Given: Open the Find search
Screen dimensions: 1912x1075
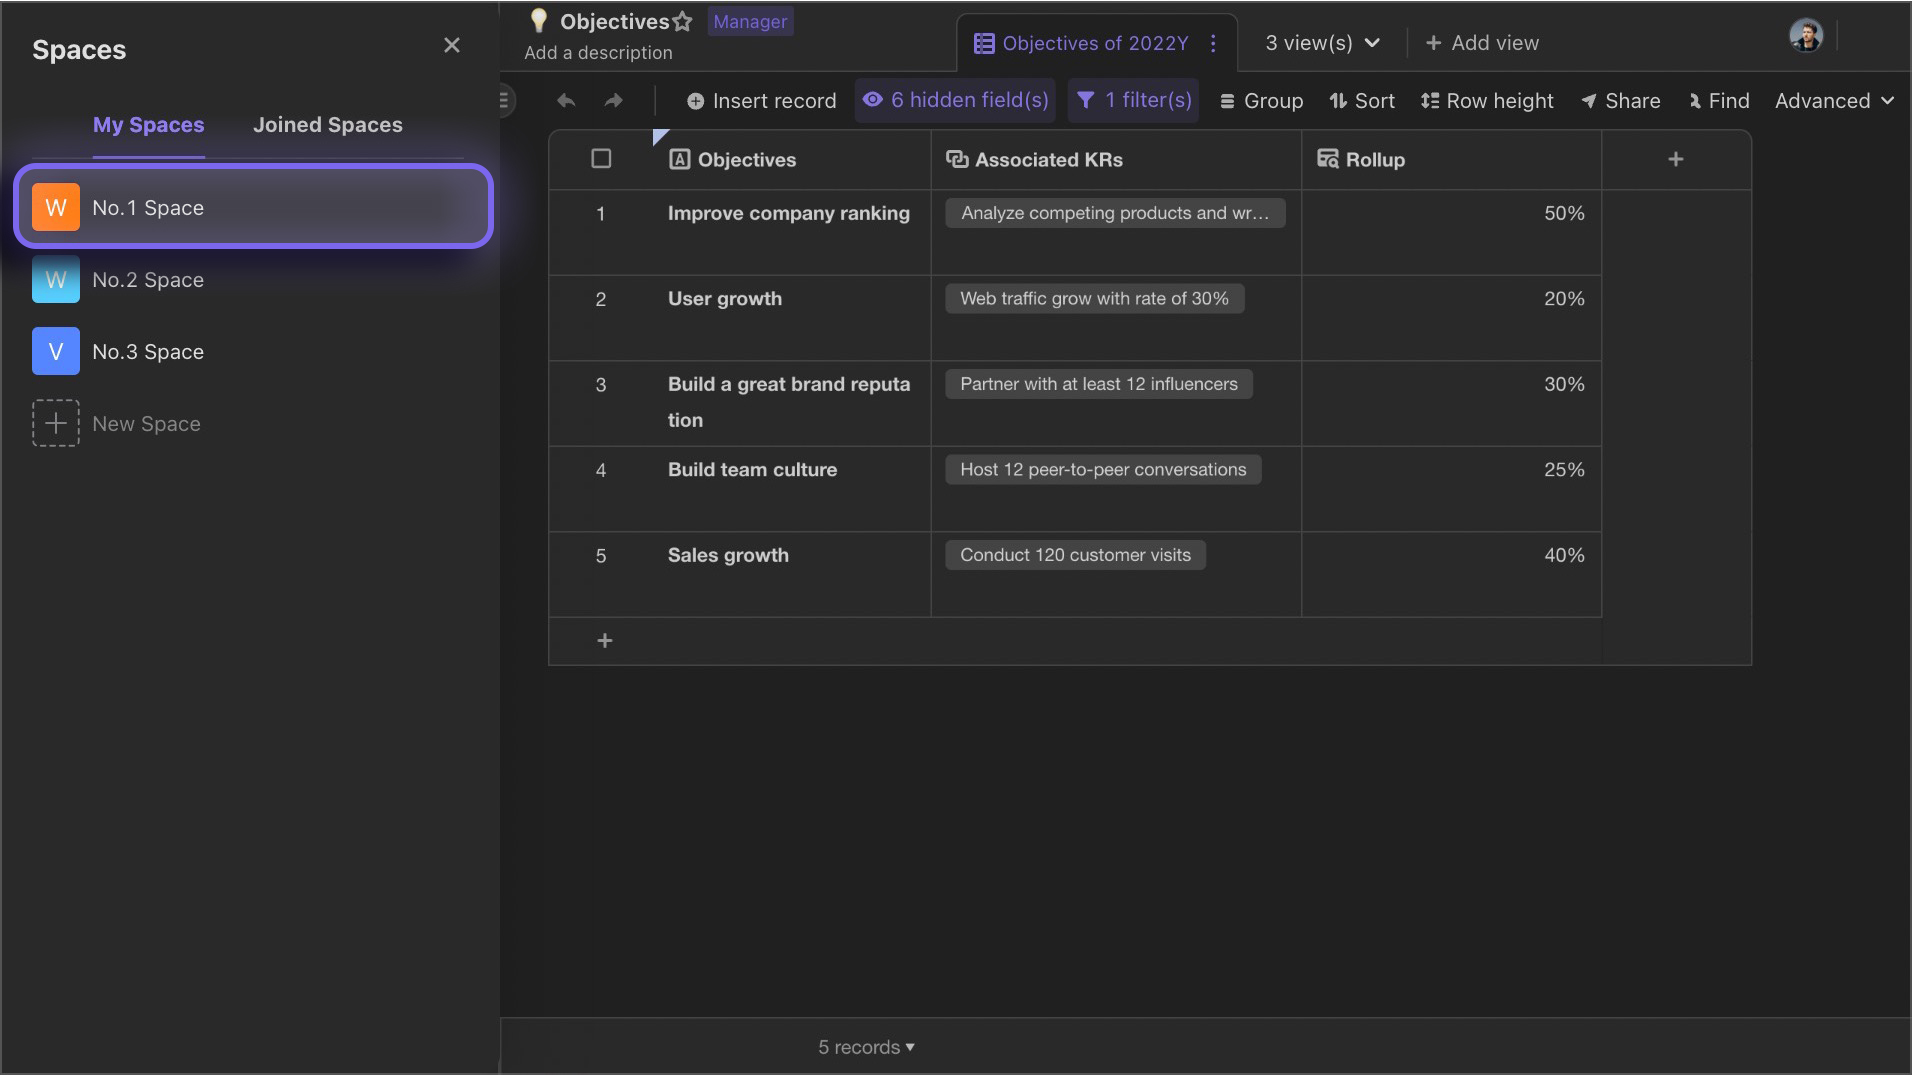Looking at the screenshot, I should click(x=1719, y=101).
